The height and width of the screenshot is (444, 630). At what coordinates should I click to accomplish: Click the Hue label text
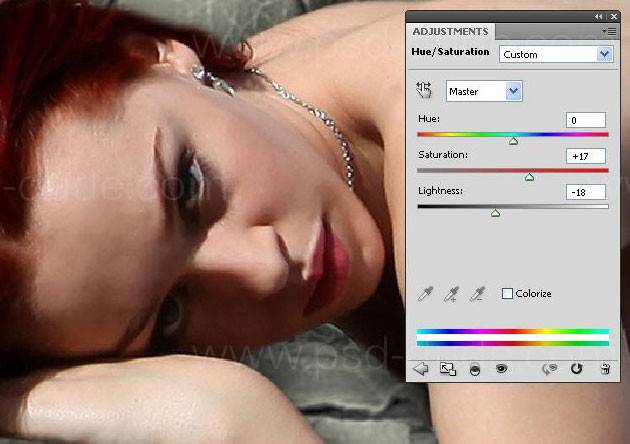tap(429, 119)
